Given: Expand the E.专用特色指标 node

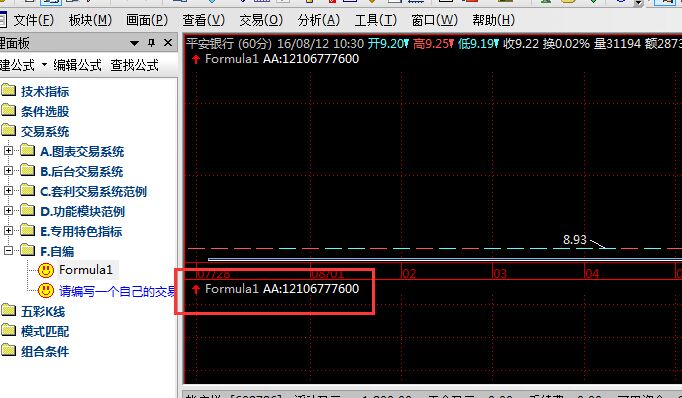Looking at the screenshot, I should pyautogui.click(x=8, y=231).
